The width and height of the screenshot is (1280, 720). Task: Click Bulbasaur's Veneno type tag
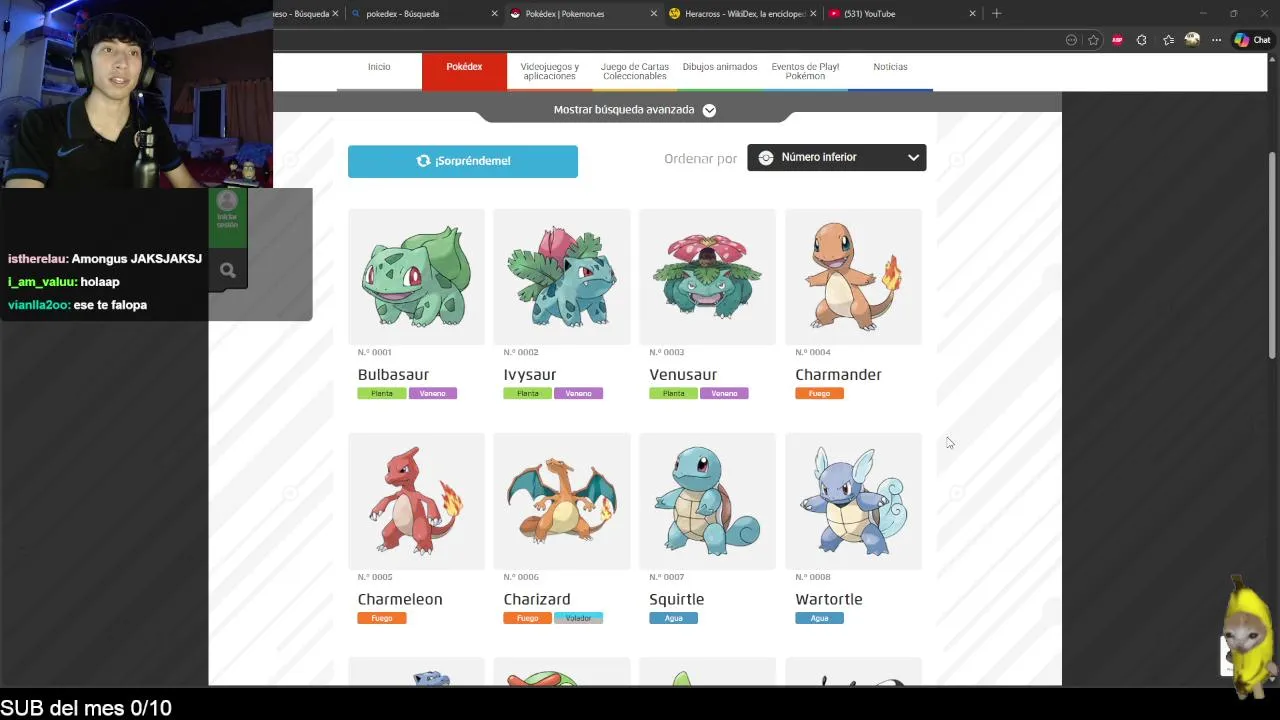point(432,393)
